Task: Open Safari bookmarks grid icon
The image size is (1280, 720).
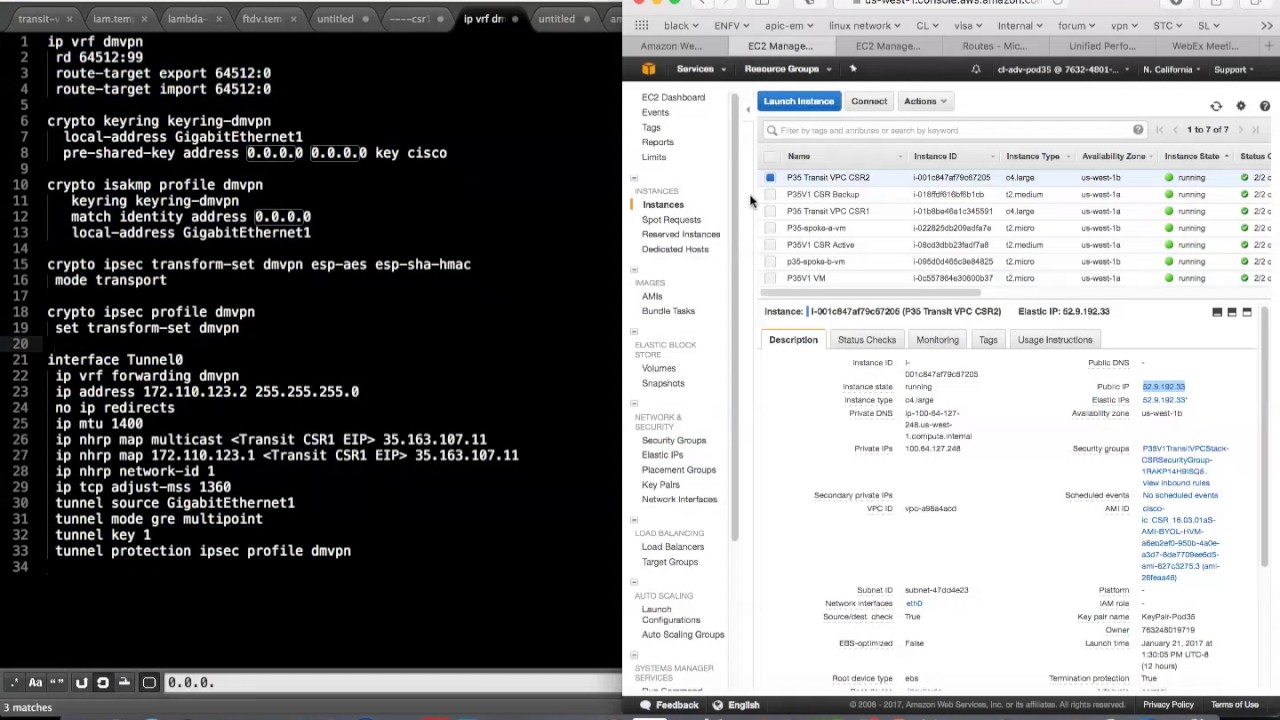Action: pyautogui.click(x=641, y=25)
